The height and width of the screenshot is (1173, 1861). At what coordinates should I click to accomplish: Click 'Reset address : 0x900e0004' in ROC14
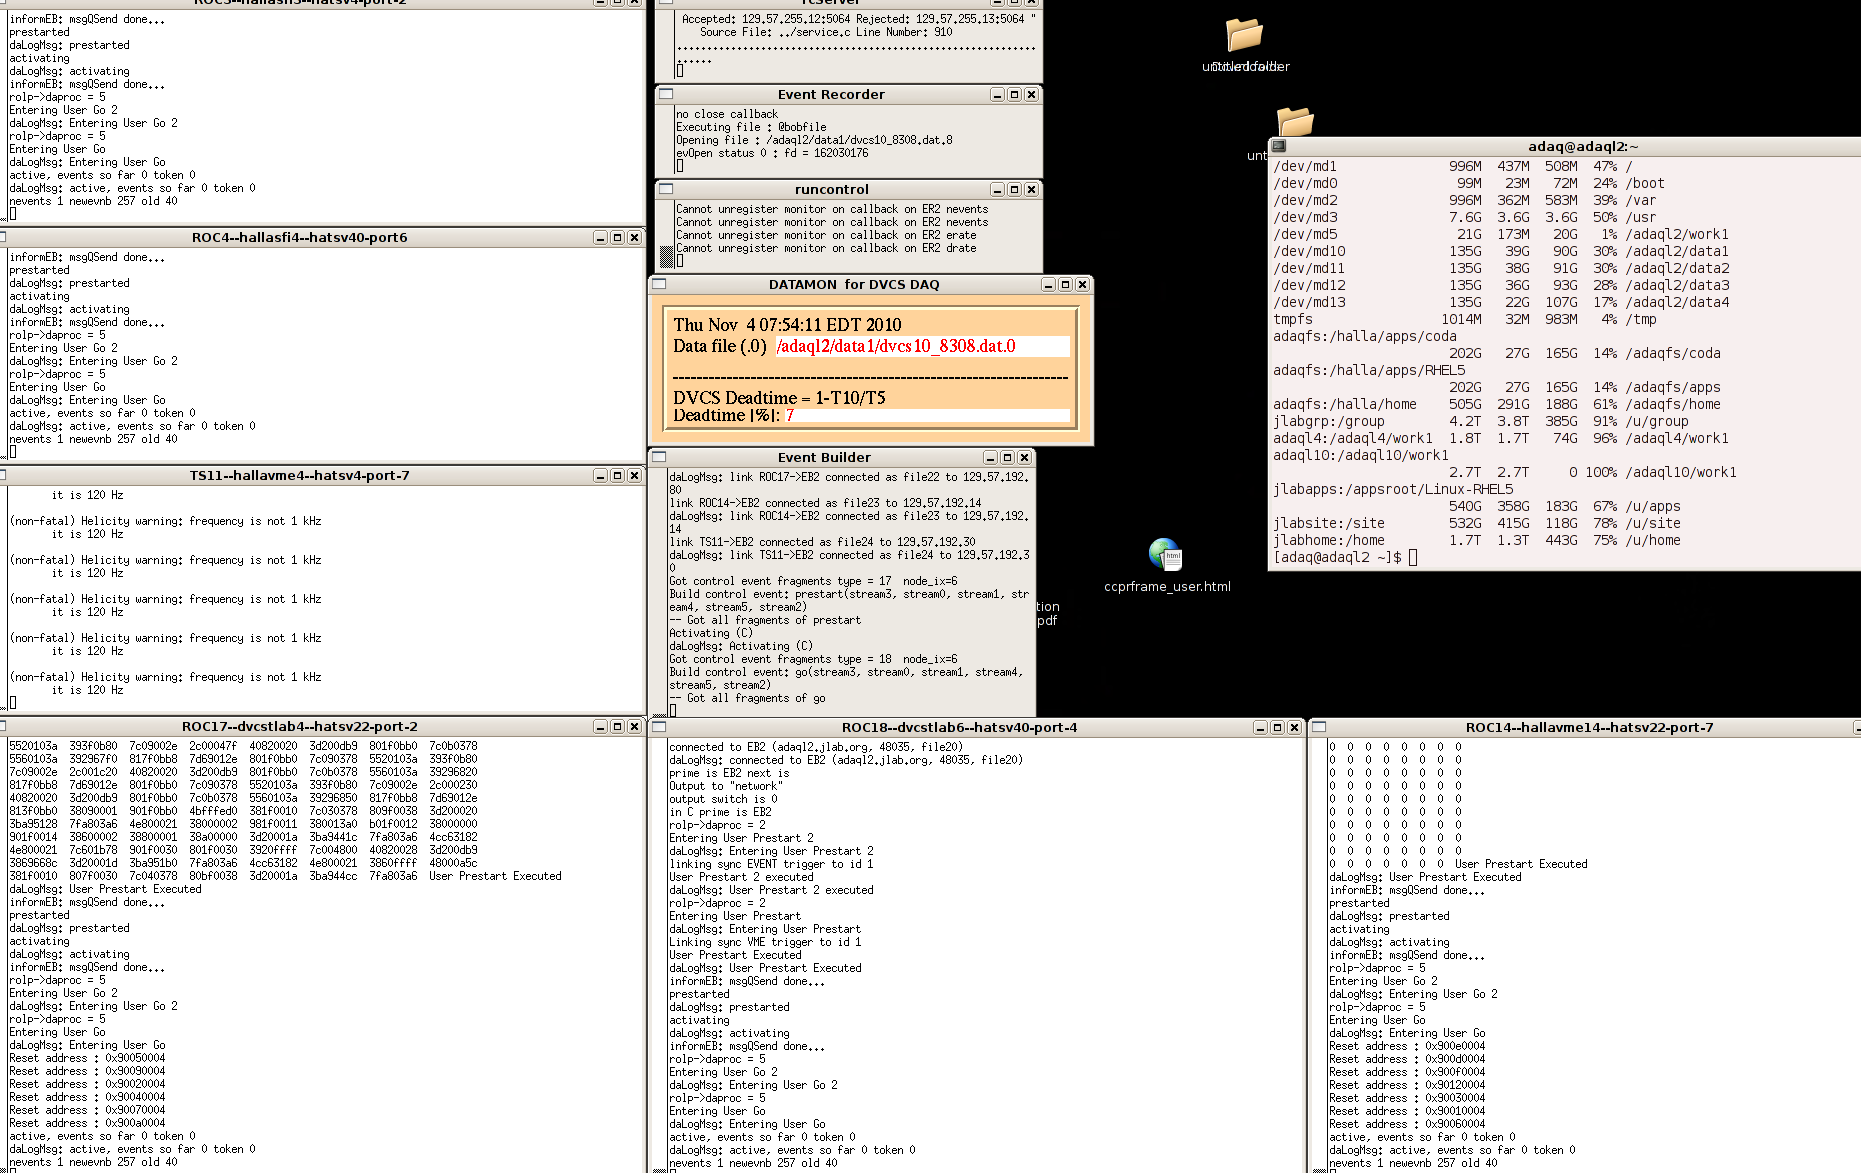1407,1046
